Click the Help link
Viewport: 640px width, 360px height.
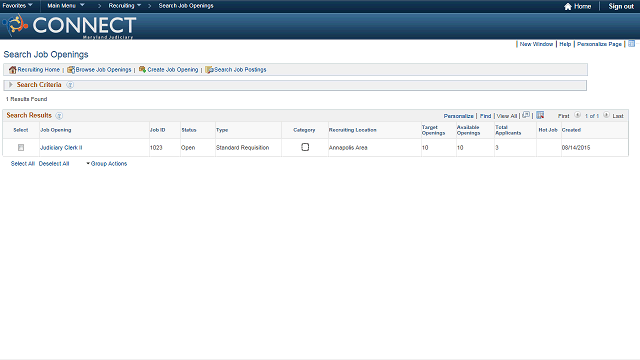tap(565, 44)
